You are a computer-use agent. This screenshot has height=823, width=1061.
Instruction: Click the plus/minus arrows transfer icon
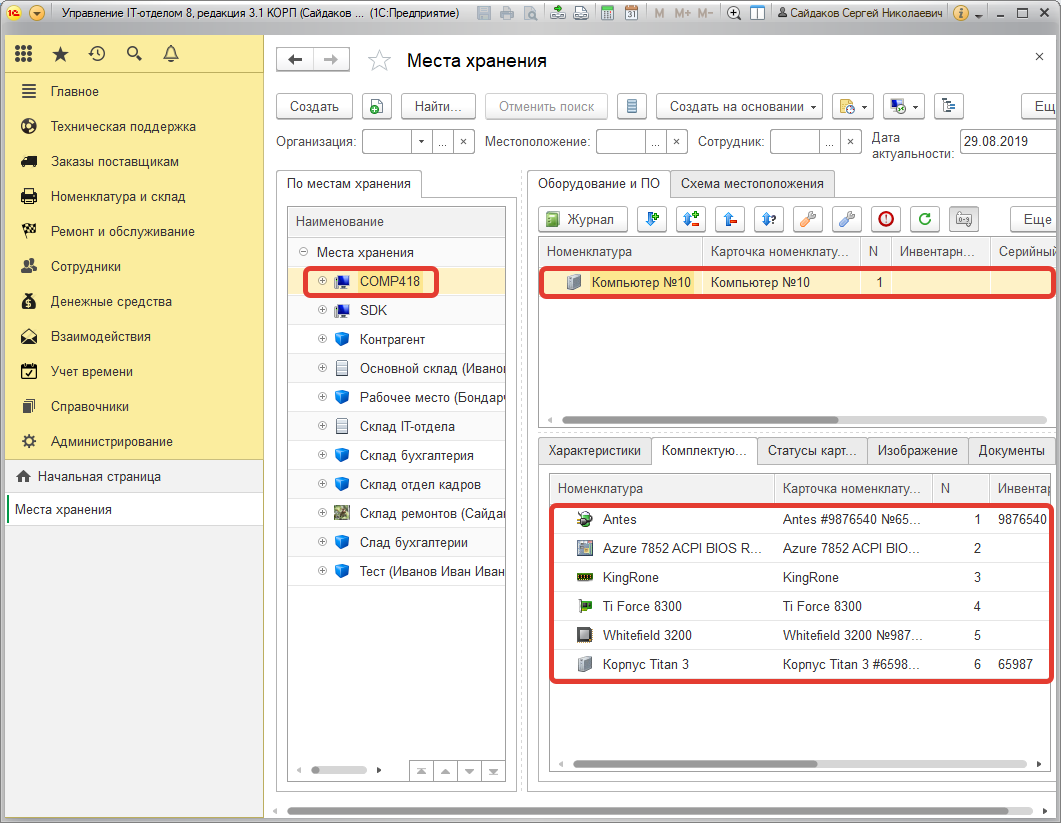[691, 219]
